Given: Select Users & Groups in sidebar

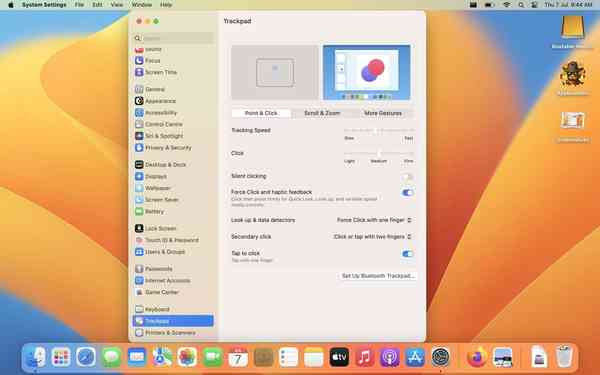Looking at the screenshot, I should [173, 252].
